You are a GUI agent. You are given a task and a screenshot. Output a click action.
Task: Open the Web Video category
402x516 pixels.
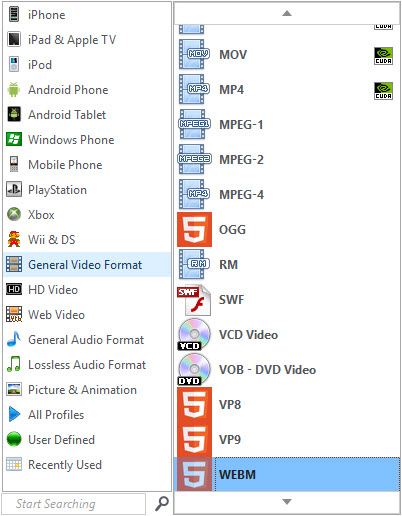point(87,314)
